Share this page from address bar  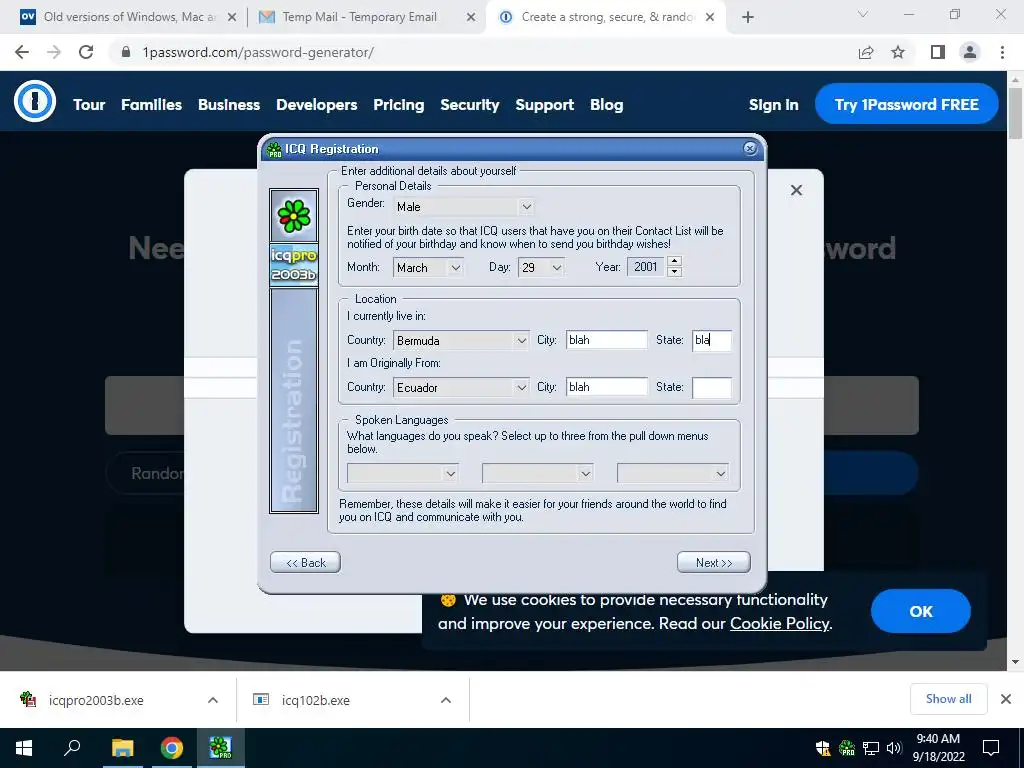pos(866,52)
